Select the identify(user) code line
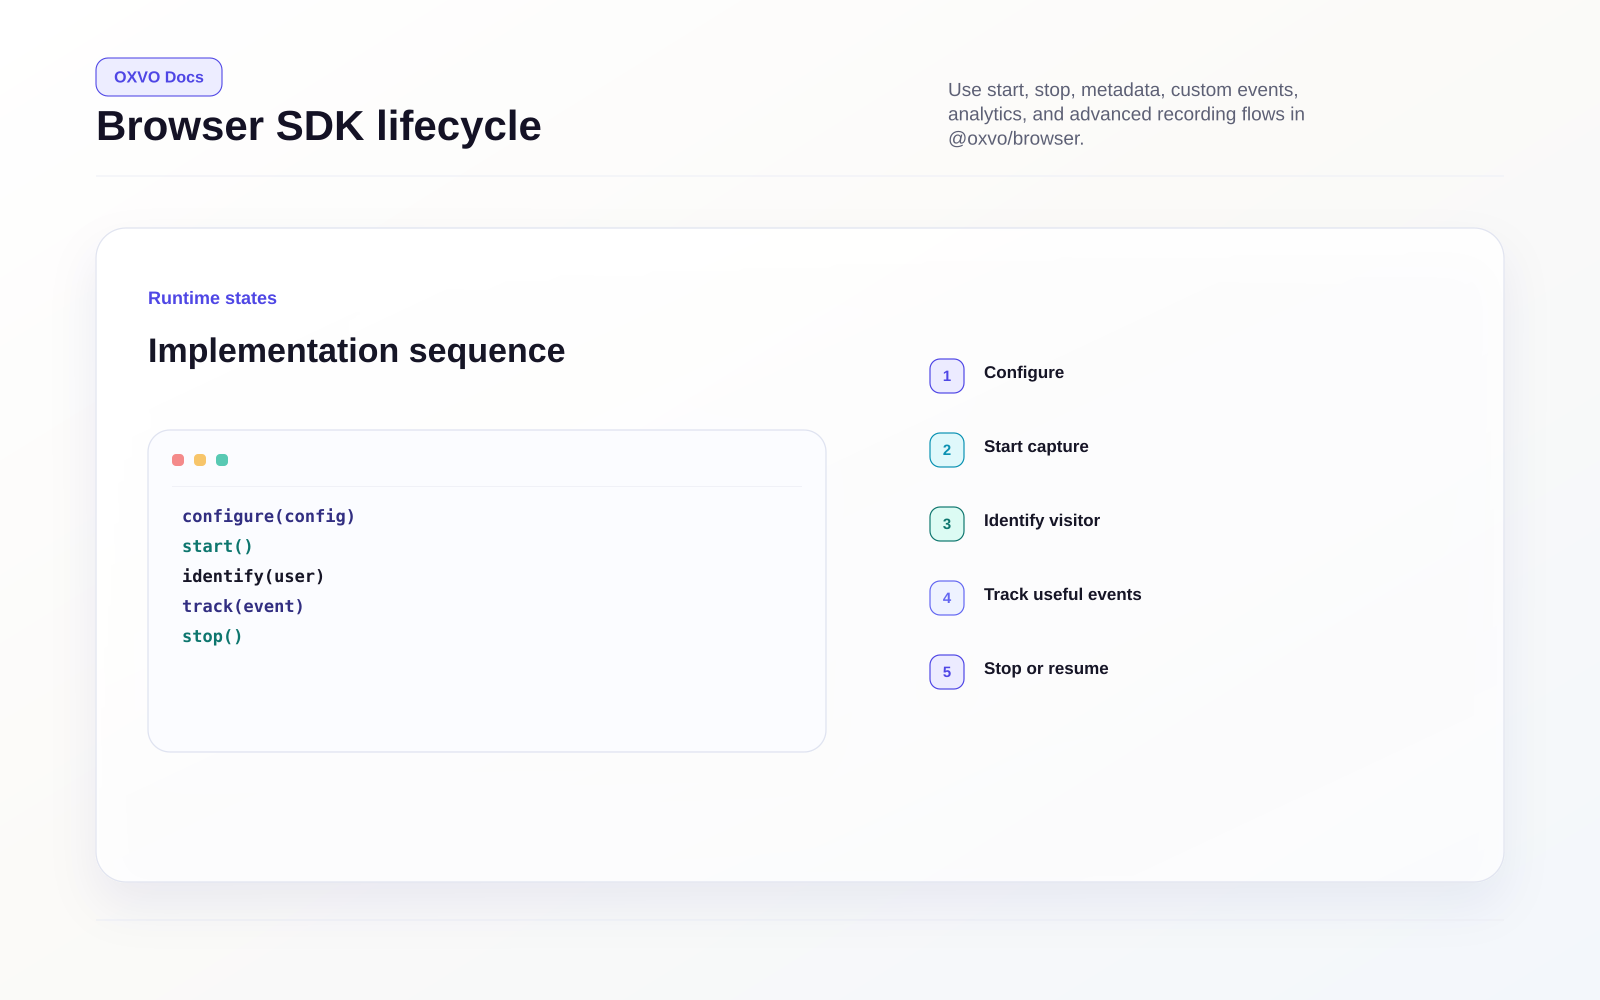The height and width of the screenshot is (1000, 1600). pyautogui.click(x=253, y=576)
